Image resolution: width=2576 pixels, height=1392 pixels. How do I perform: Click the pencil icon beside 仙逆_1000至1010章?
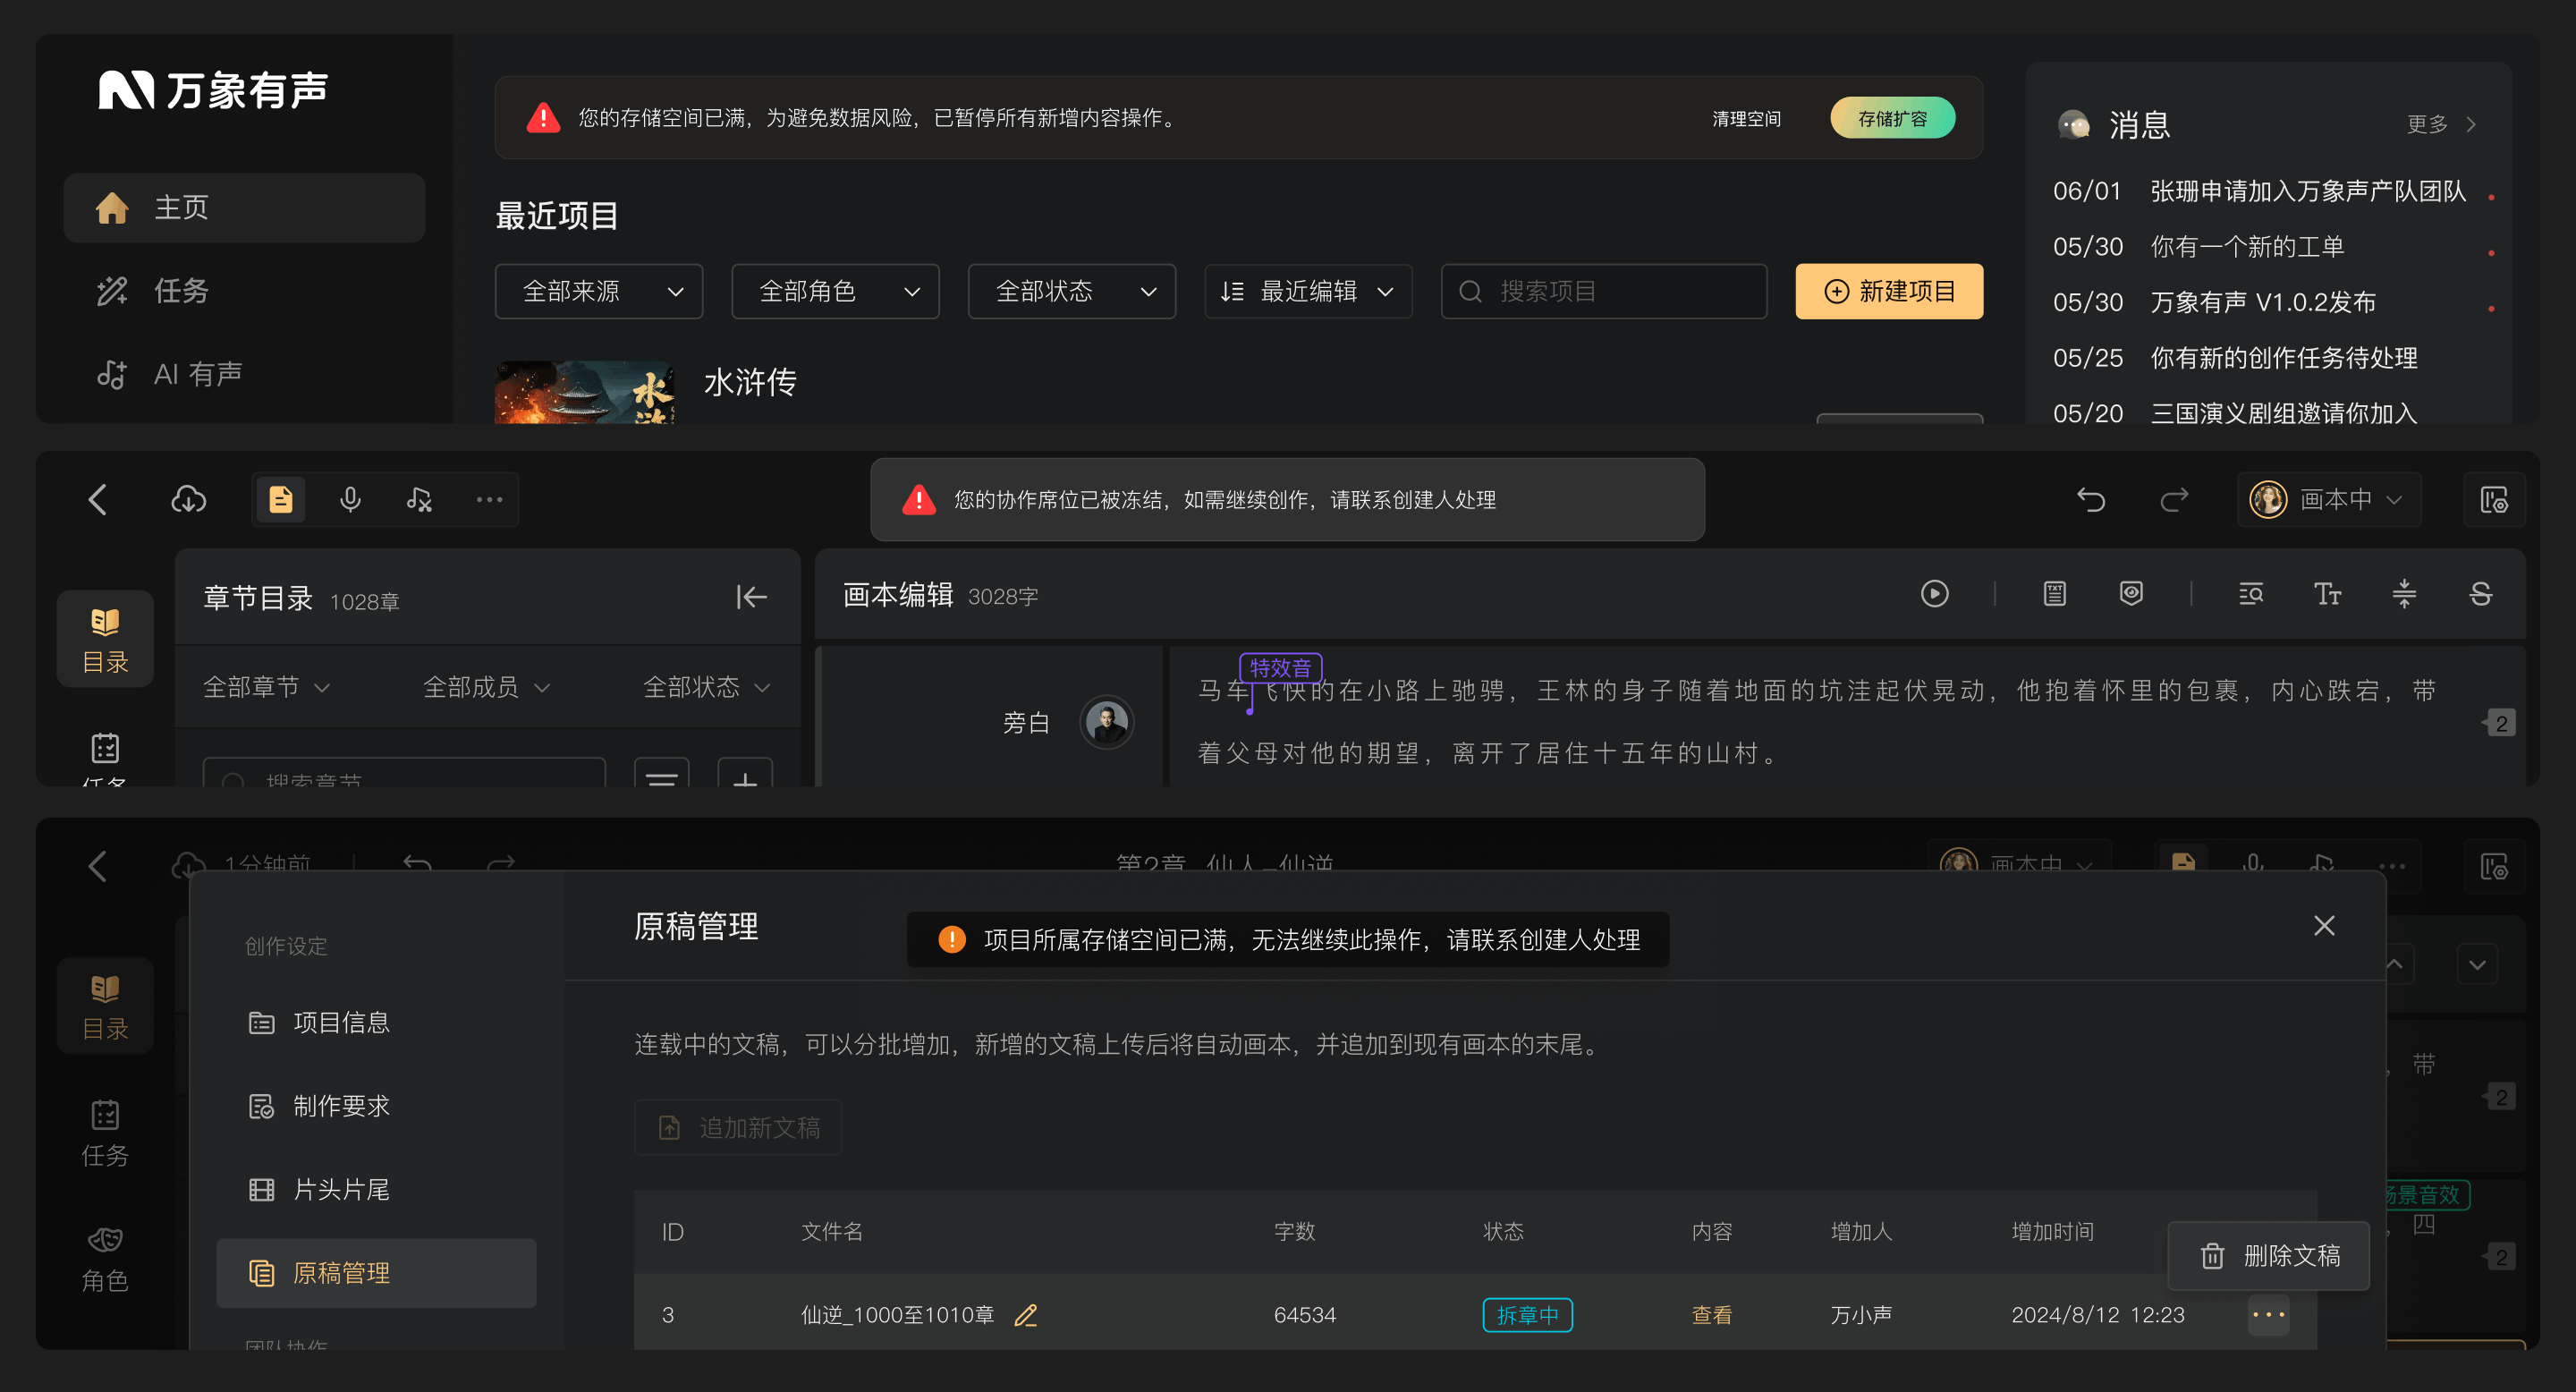click(1026, 1315)
